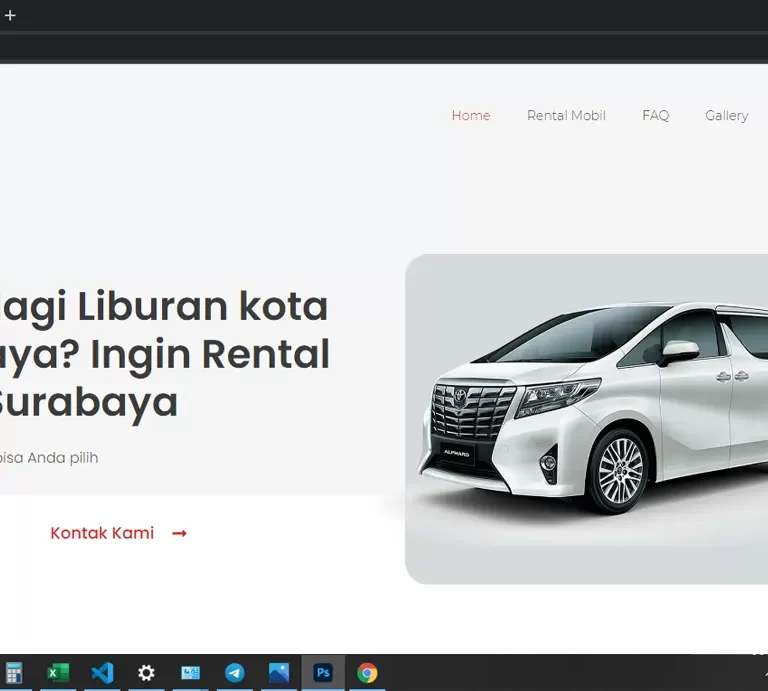The image size is (768, 691).
Task: Click the 'bisa Anda pilih' subtitle text
Action: 48,458
